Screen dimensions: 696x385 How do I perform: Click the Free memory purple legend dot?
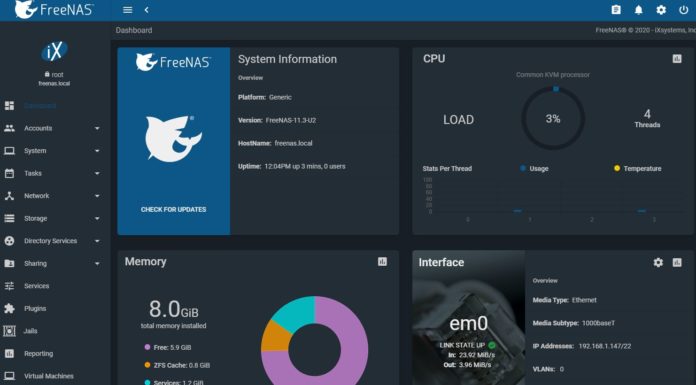click(147, 347)
